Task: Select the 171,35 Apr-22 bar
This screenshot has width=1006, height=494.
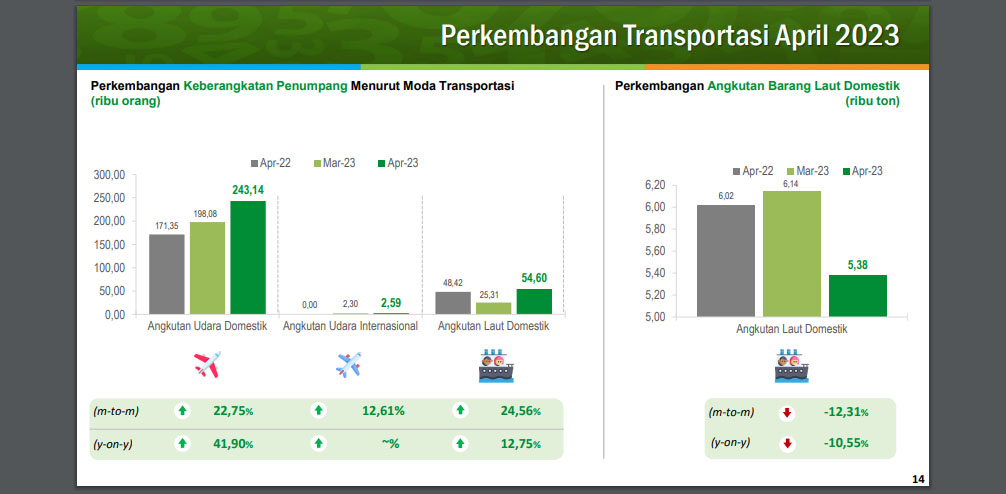Action: point(167,275)
